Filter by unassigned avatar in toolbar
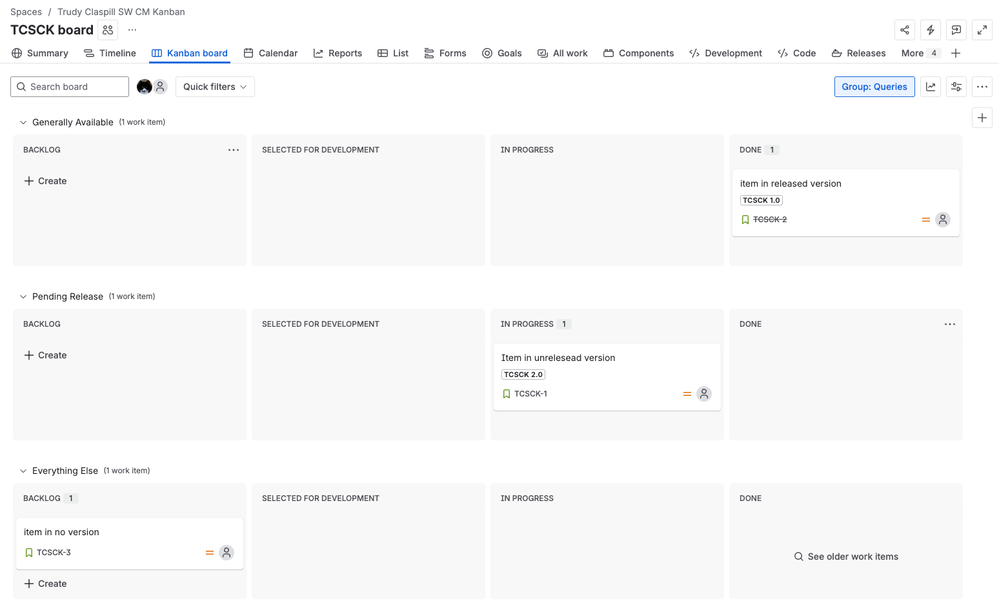The image size is (999, 600). pos(161,87)
